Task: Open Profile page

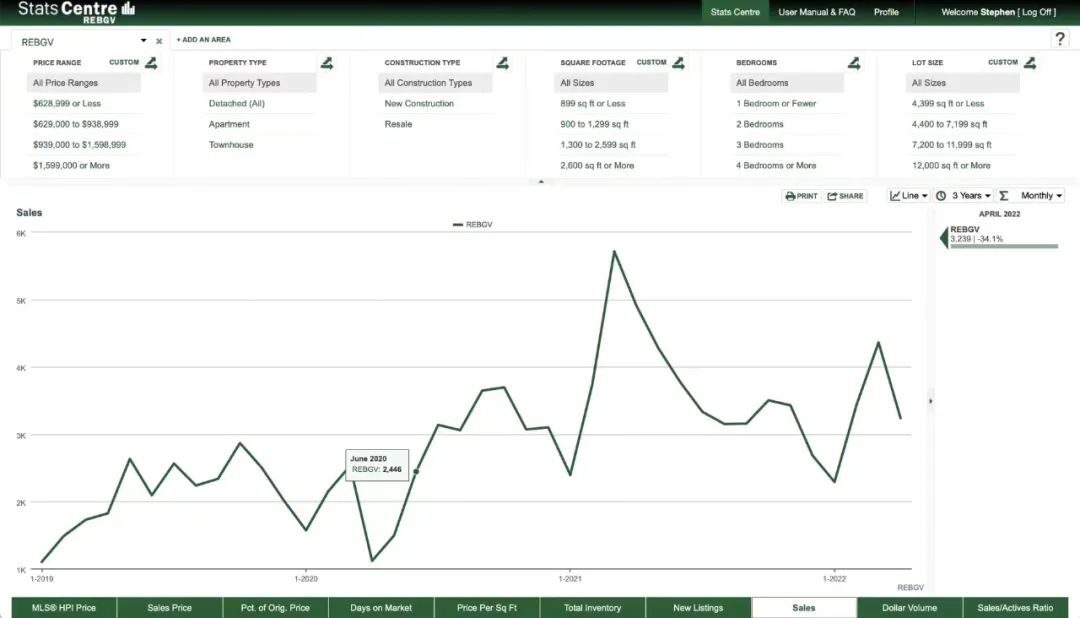Action: click(x=886, y=12)
